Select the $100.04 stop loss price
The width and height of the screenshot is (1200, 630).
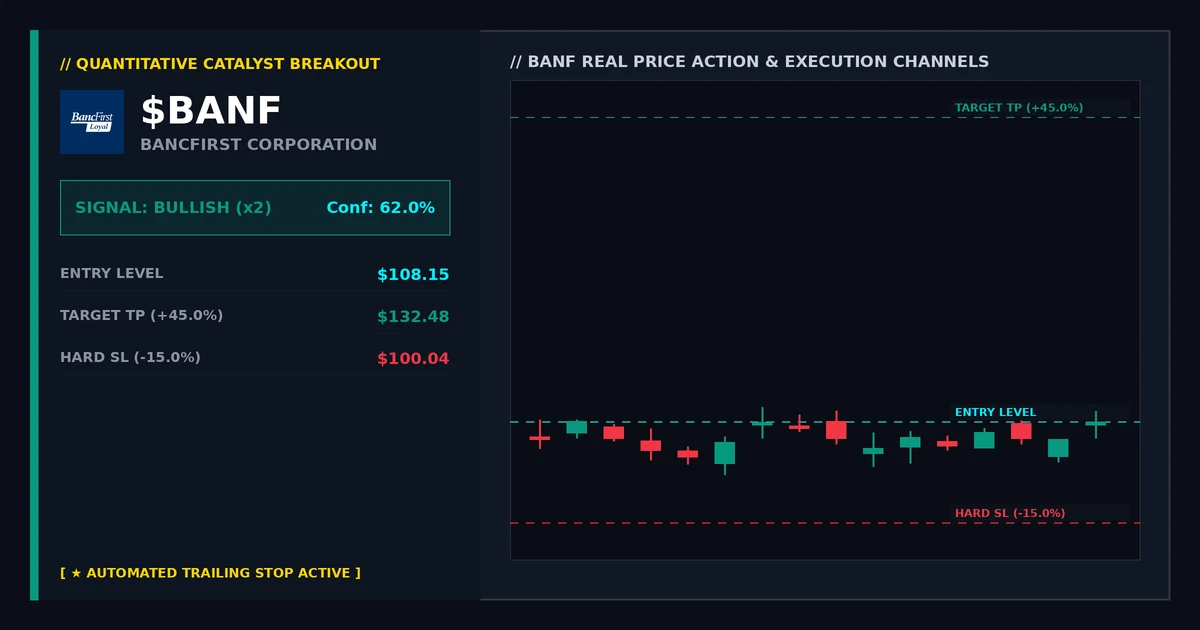click(413, 359)
